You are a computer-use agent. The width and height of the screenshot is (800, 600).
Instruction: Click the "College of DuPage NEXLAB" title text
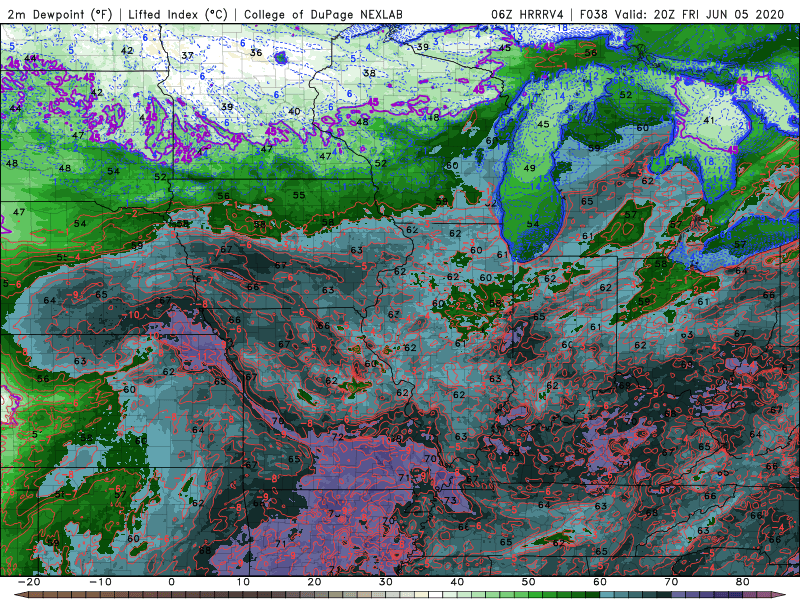click(323, 15)
